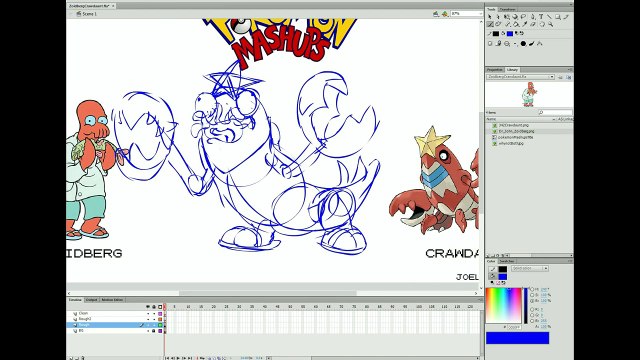
Task: Click the Edit Symbols icon above the stage
Action: (445, 13)
